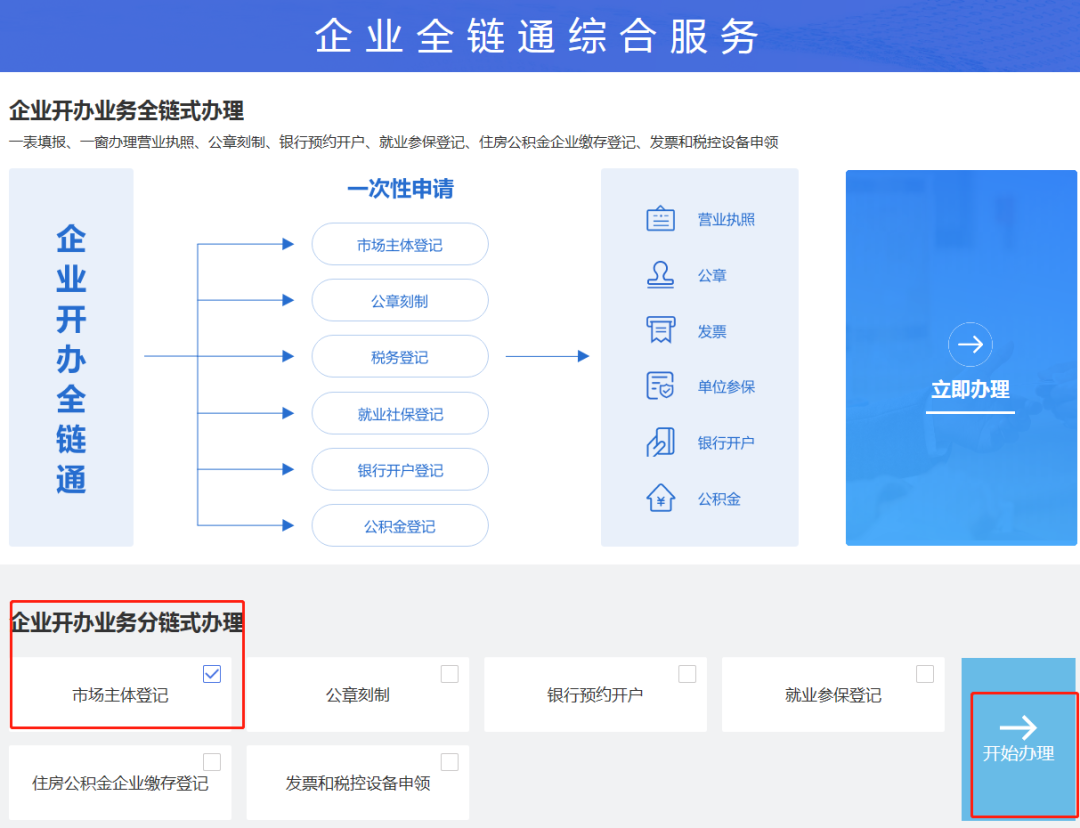Viewport: 1080px width, 828px height.
Task: Click the 公章 stamp icon
Action: [660, 275]
